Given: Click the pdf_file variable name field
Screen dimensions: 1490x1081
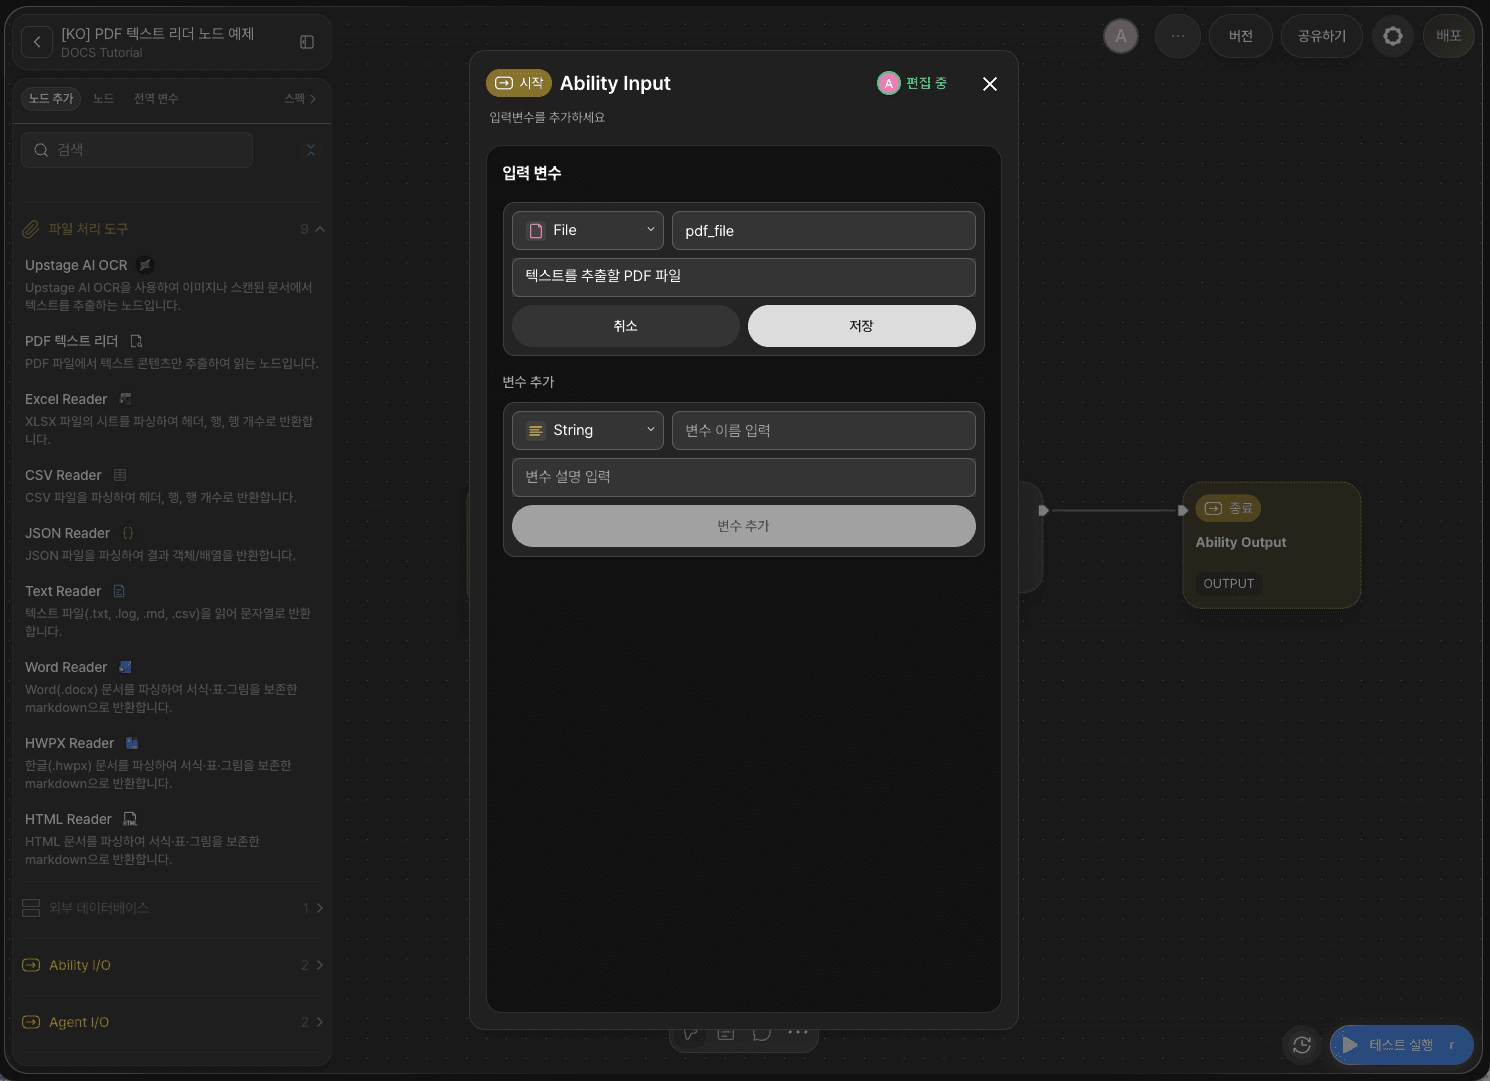Looking at the screenshot, I should coord(824,230).
